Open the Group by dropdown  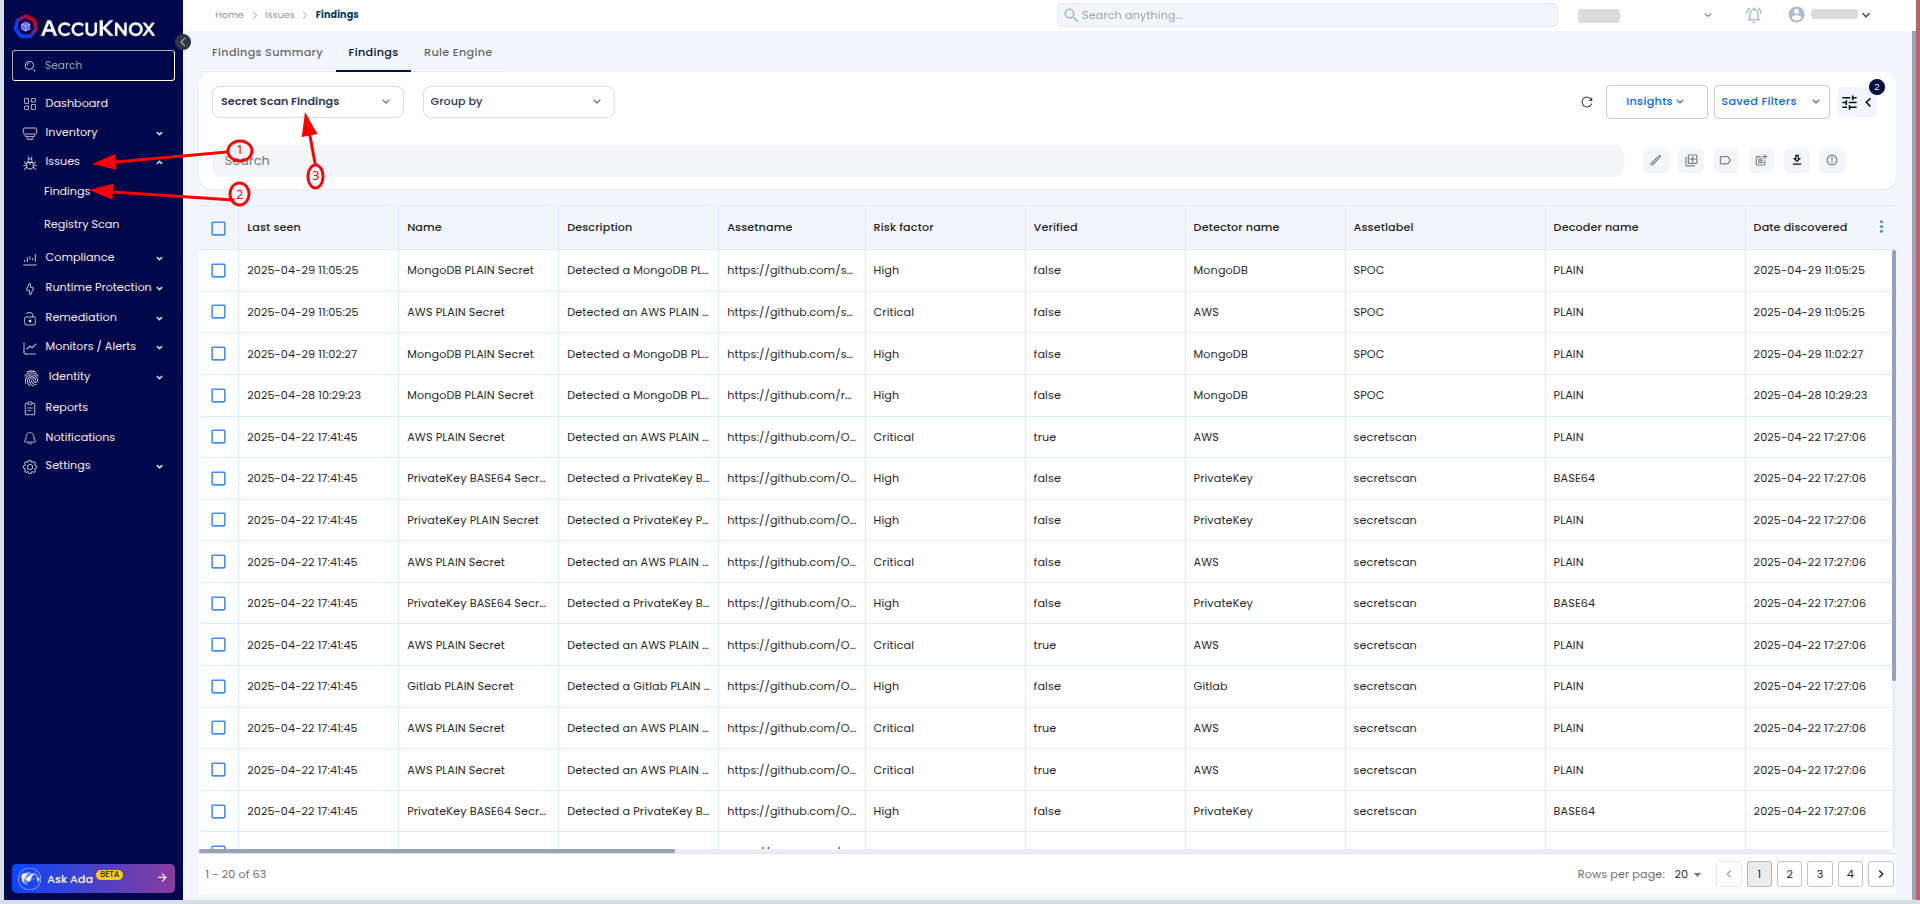pos(517,102)
